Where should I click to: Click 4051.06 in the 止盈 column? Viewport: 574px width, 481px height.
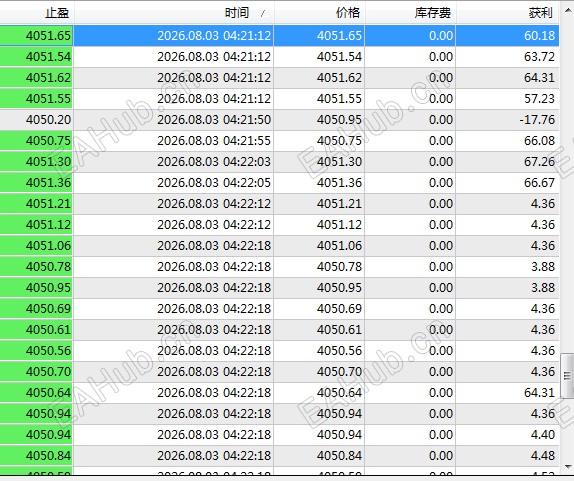click(x=48, y=246)
